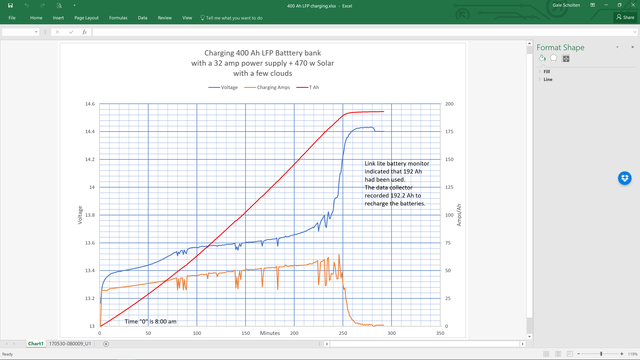
Task: Click sheet tab scroll left arrow
Action: 7,344
